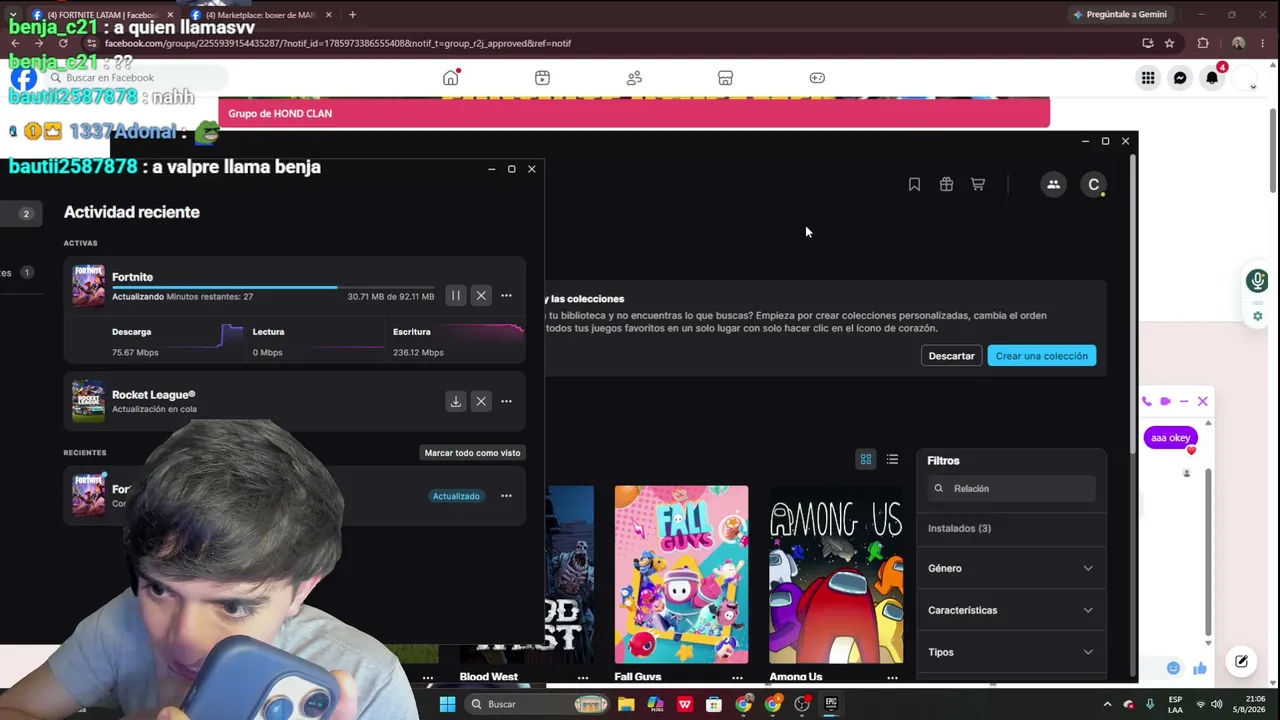The width and height of the screenshot is (1280, 720).
Task: Open the Facebook apps menu grid
Action: click(1148, 78)
